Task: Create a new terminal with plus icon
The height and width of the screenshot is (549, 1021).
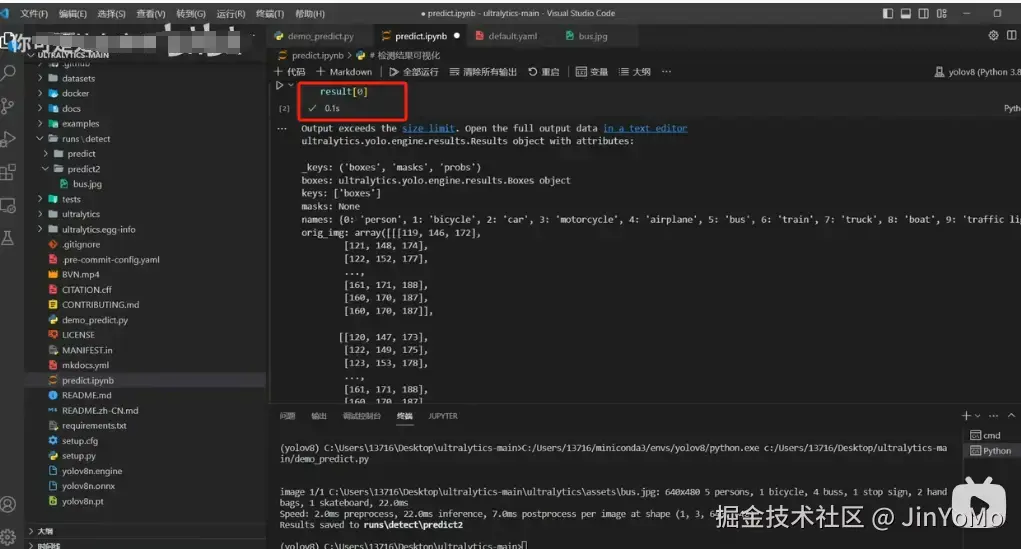Action: (966, 415)
